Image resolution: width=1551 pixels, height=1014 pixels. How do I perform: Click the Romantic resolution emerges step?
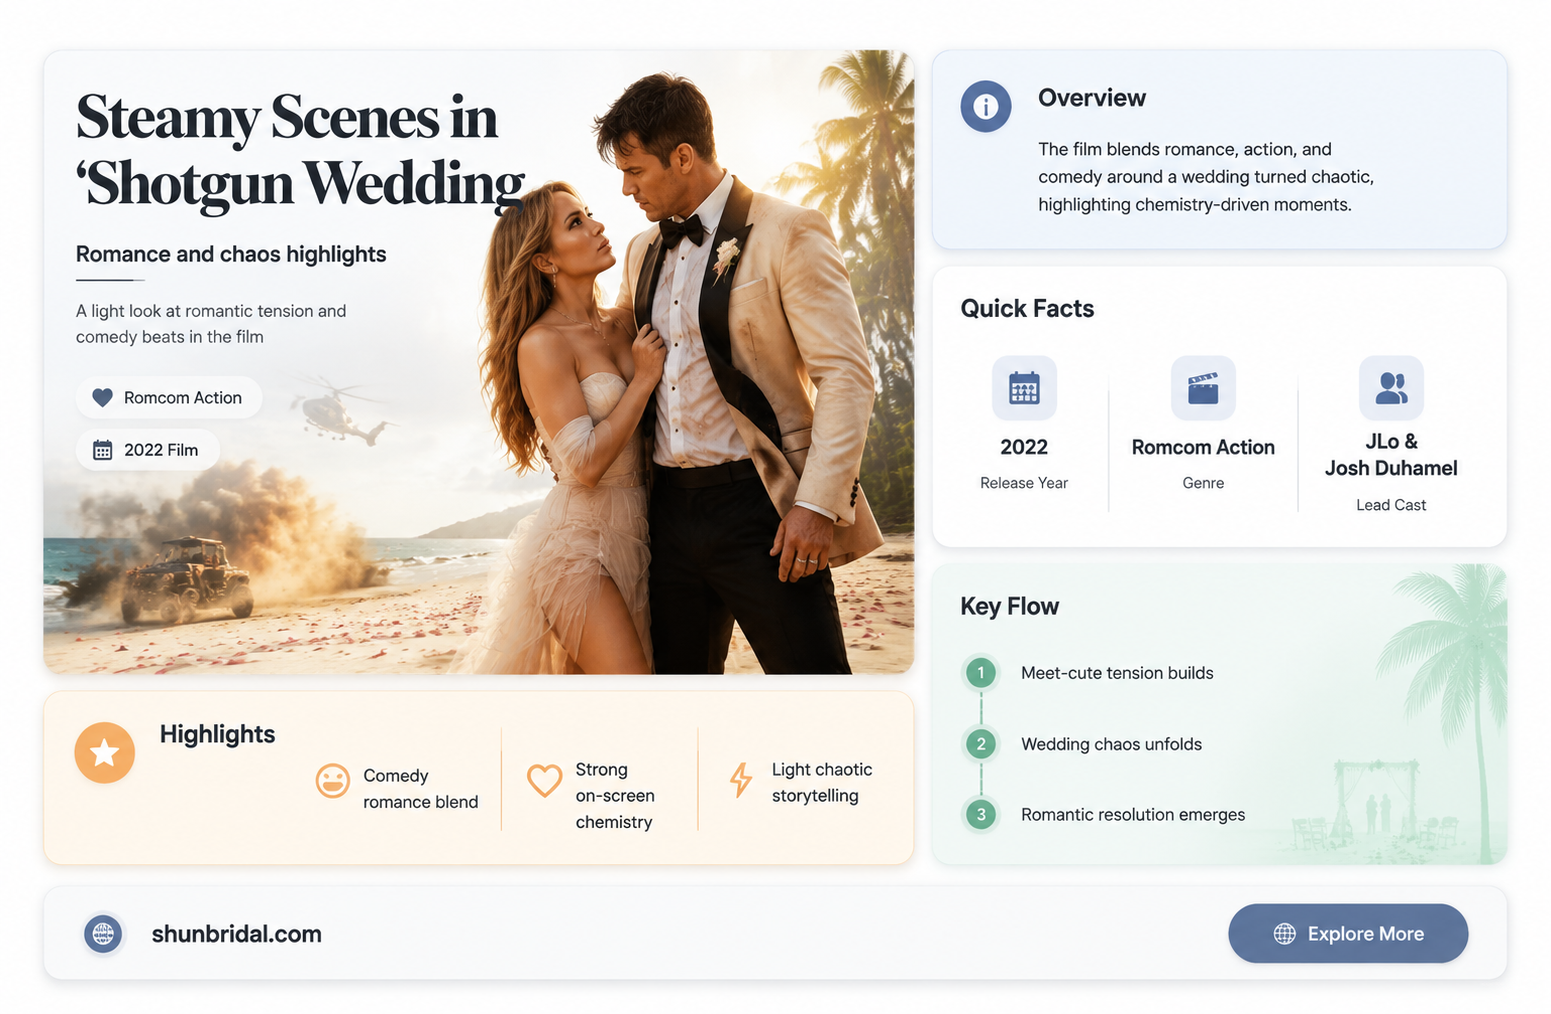coord(1133,815)
